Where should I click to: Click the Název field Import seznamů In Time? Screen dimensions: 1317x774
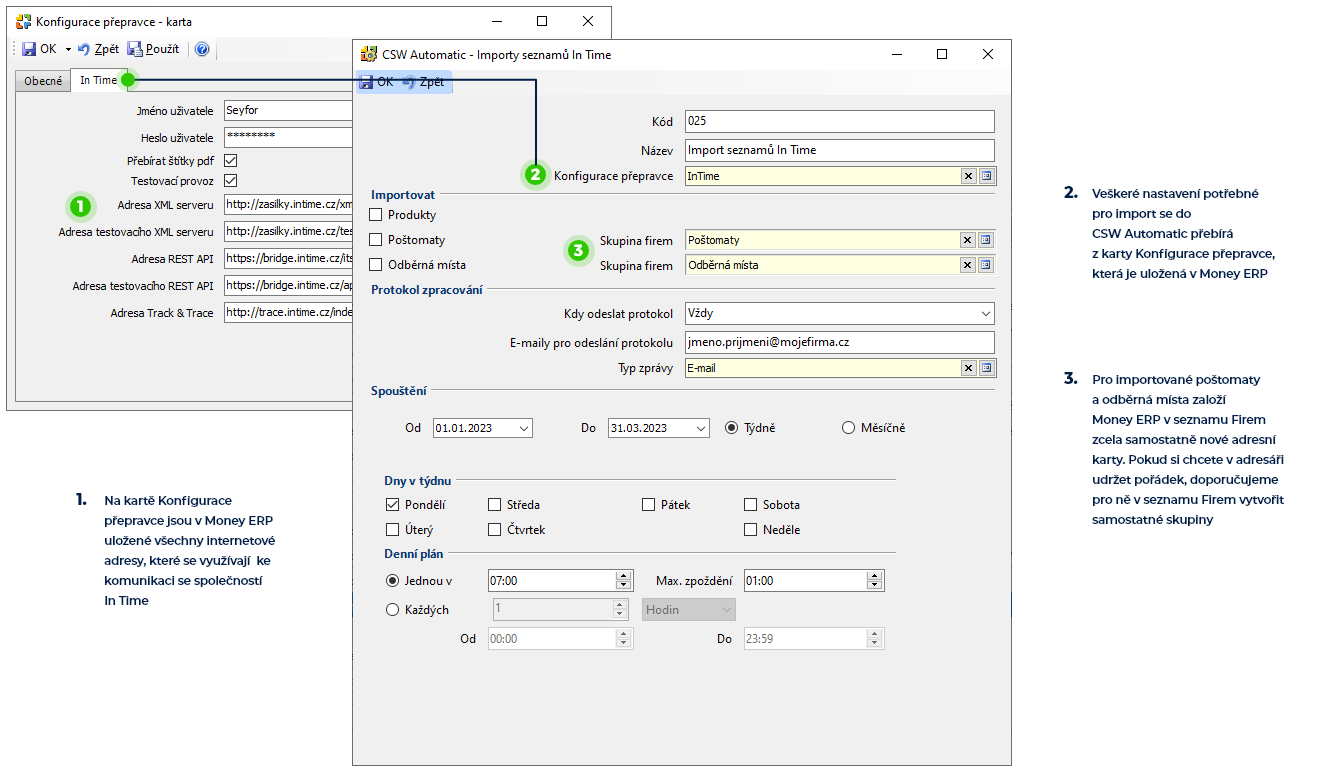click(840, 150)
